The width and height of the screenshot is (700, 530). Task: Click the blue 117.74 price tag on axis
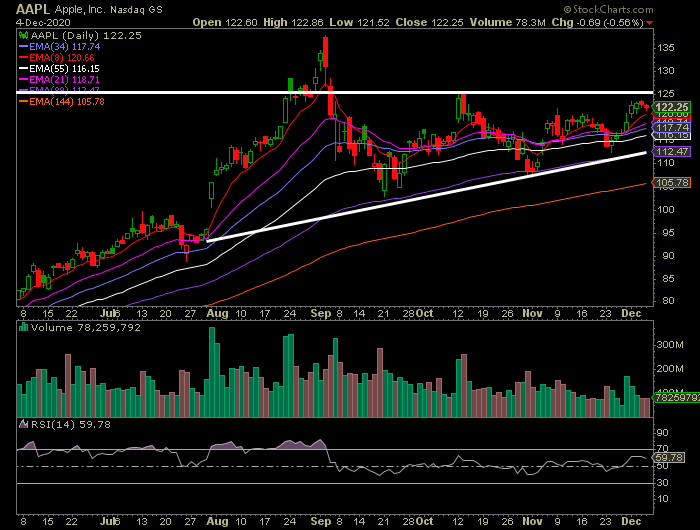(x=672, y=128)
